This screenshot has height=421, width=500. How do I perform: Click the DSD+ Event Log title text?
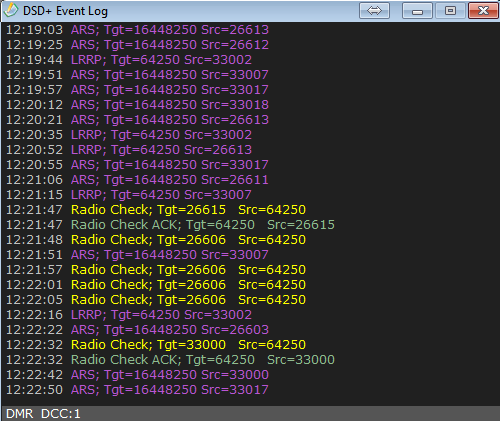[x=65, y=11]
